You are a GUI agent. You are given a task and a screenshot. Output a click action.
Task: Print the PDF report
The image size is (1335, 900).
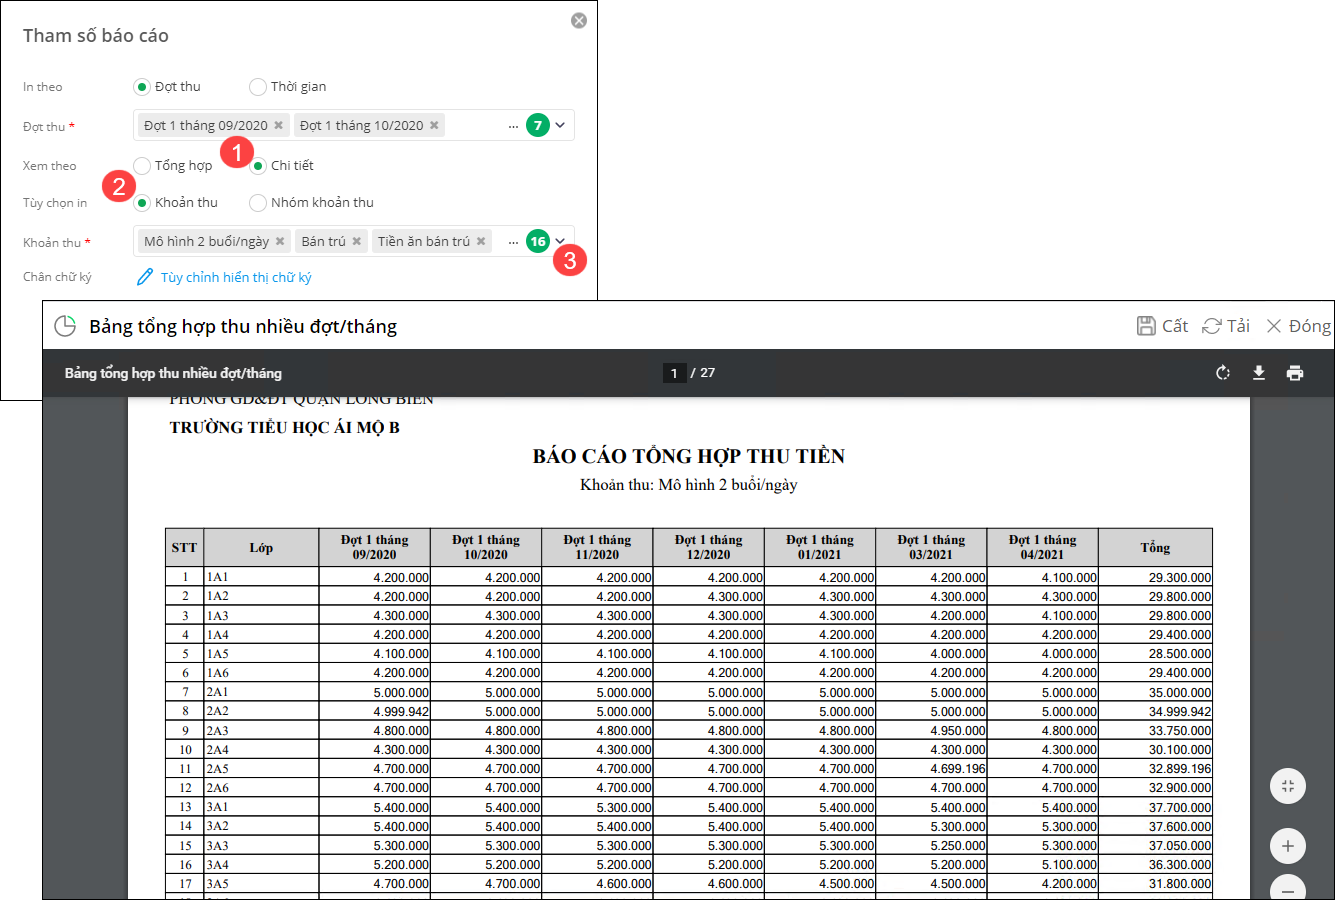[x=1295, y=373]
